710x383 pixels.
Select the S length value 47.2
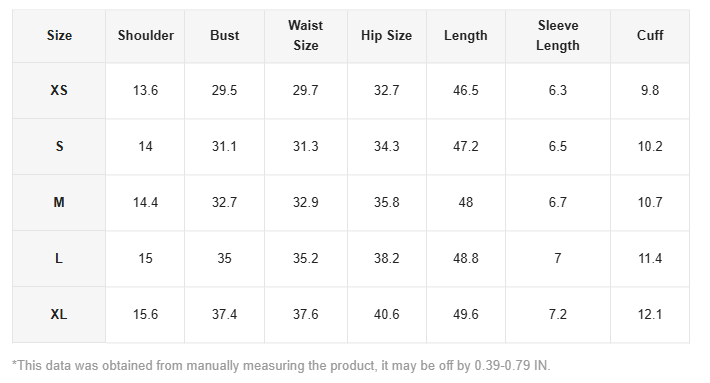pyautogui.click(x=465, y=147)
